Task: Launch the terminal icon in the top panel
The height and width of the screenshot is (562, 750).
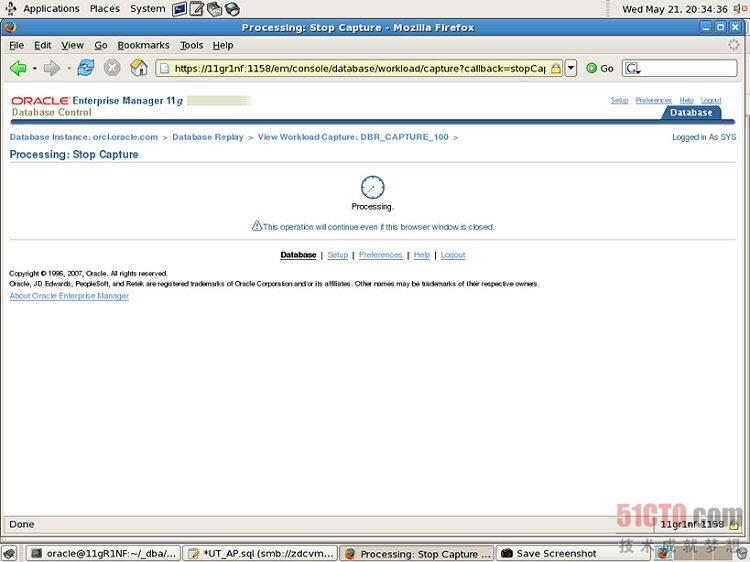Action: click(x=180, y=9)
